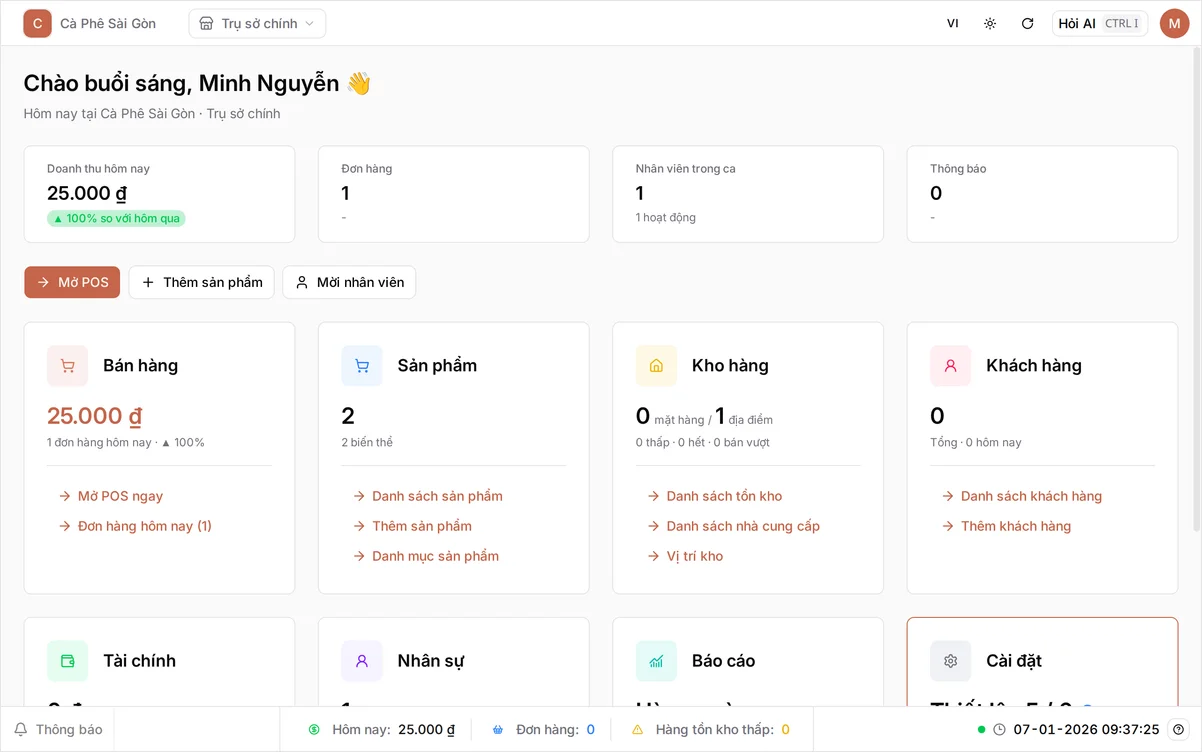Viewport: 1202px width, 752px height.
Task: Click the Tài chính wallet icon
Action: point(68,661)
